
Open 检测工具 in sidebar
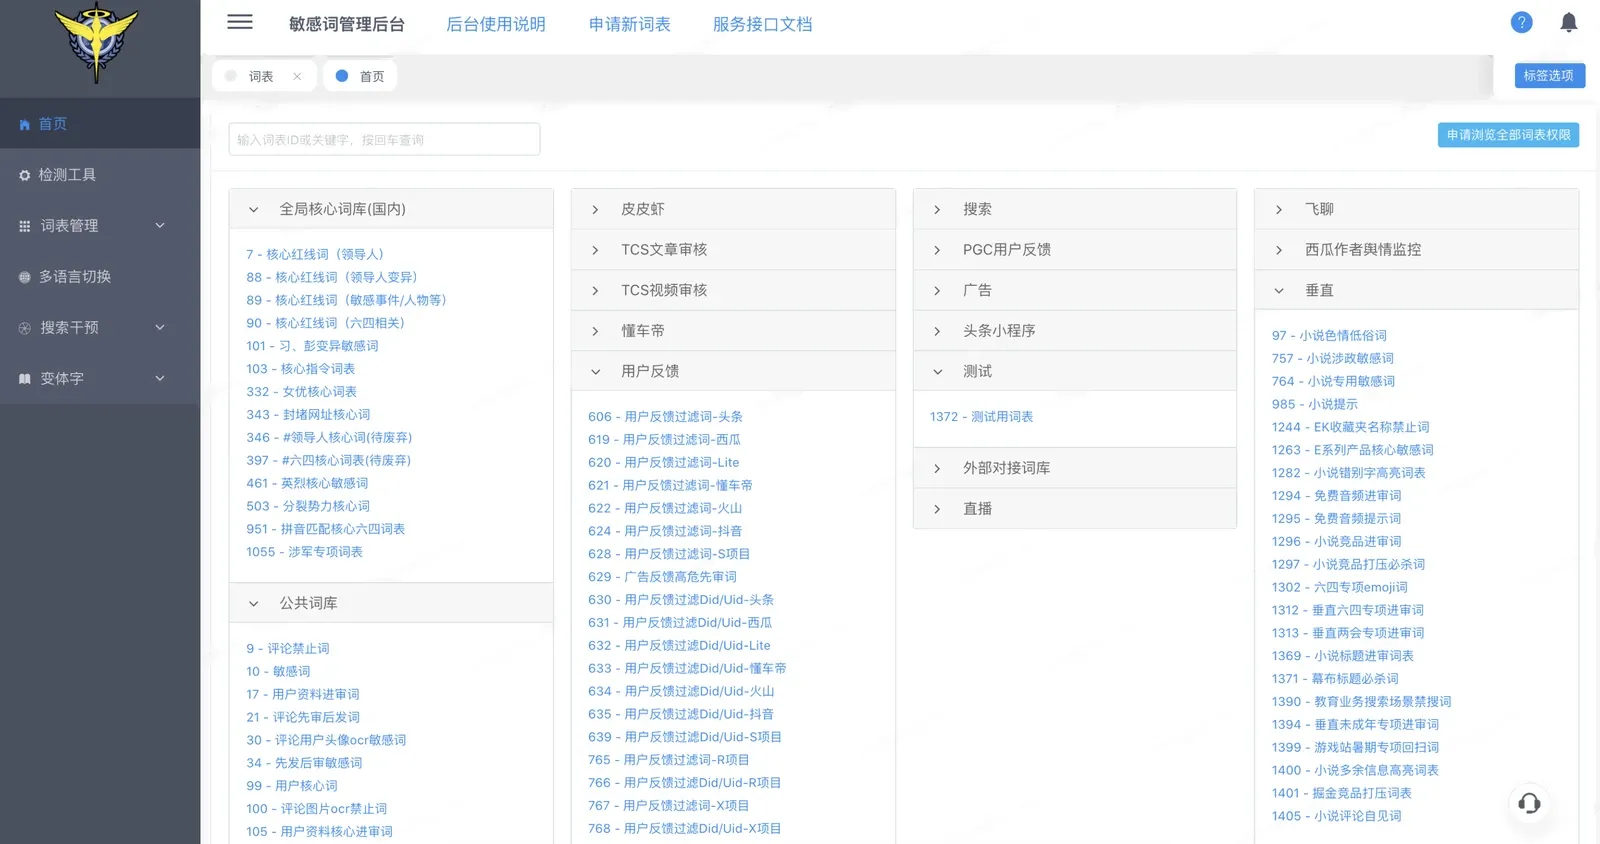point(100,175)
